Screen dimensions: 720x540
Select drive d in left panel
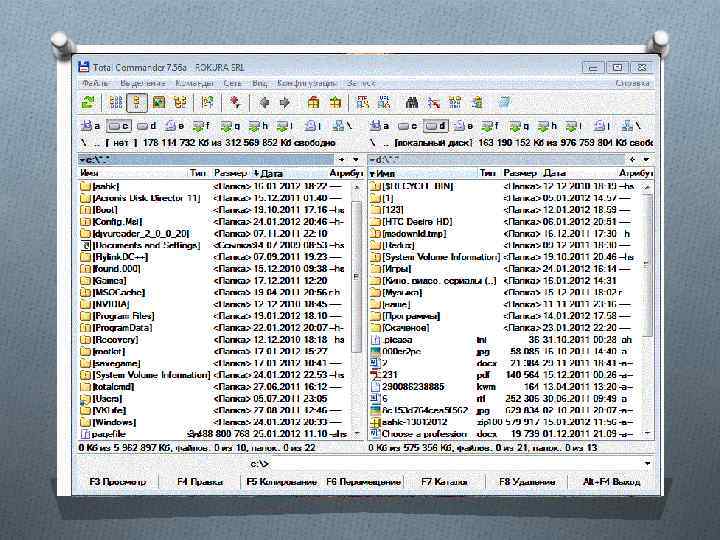tap(147, 125)
